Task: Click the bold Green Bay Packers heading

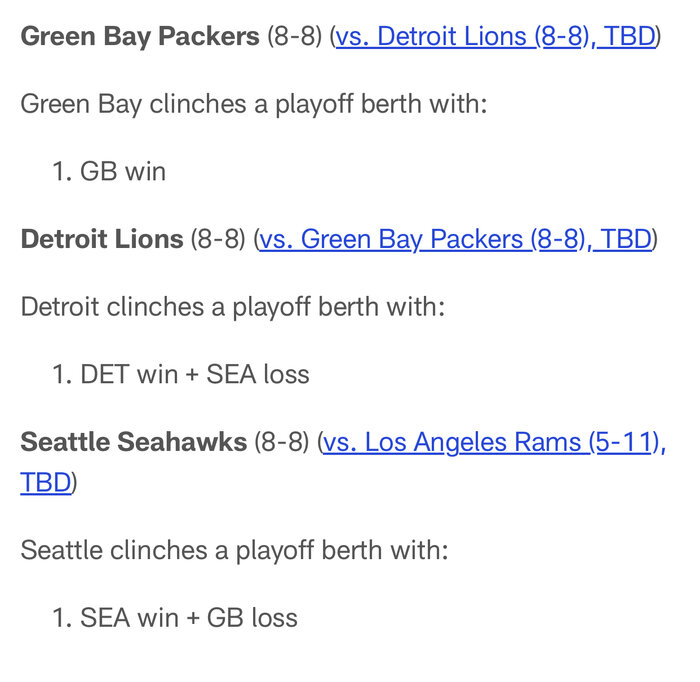Action: [x=139, y=38]
